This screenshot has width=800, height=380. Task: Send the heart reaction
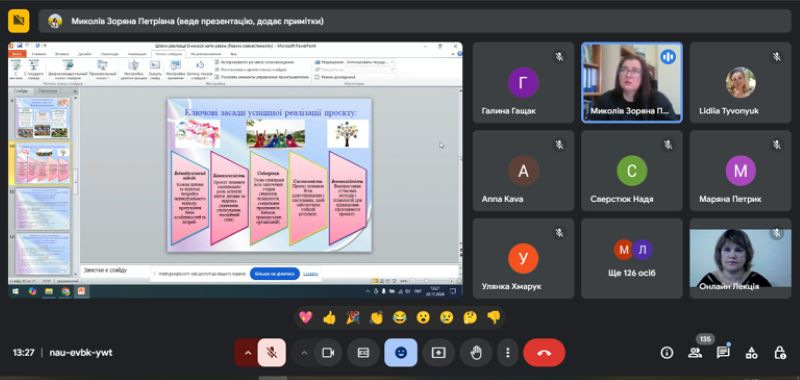pos(306,318)
